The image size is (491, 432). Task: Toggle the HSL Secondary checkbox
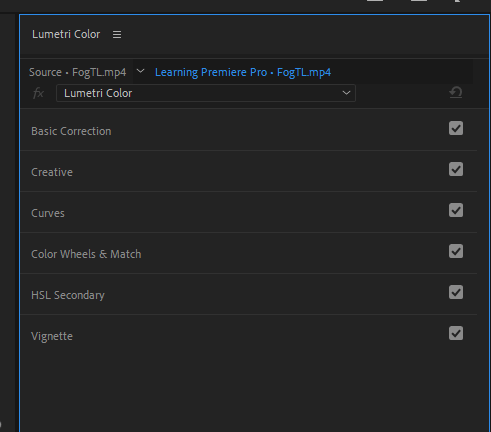pyautogui.click(x=456, y=292)
